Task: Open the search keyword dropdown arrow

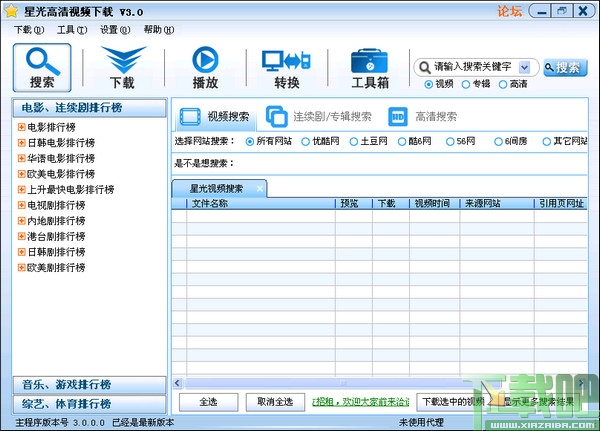Action: pyautogui.click(x=524, y=68)
